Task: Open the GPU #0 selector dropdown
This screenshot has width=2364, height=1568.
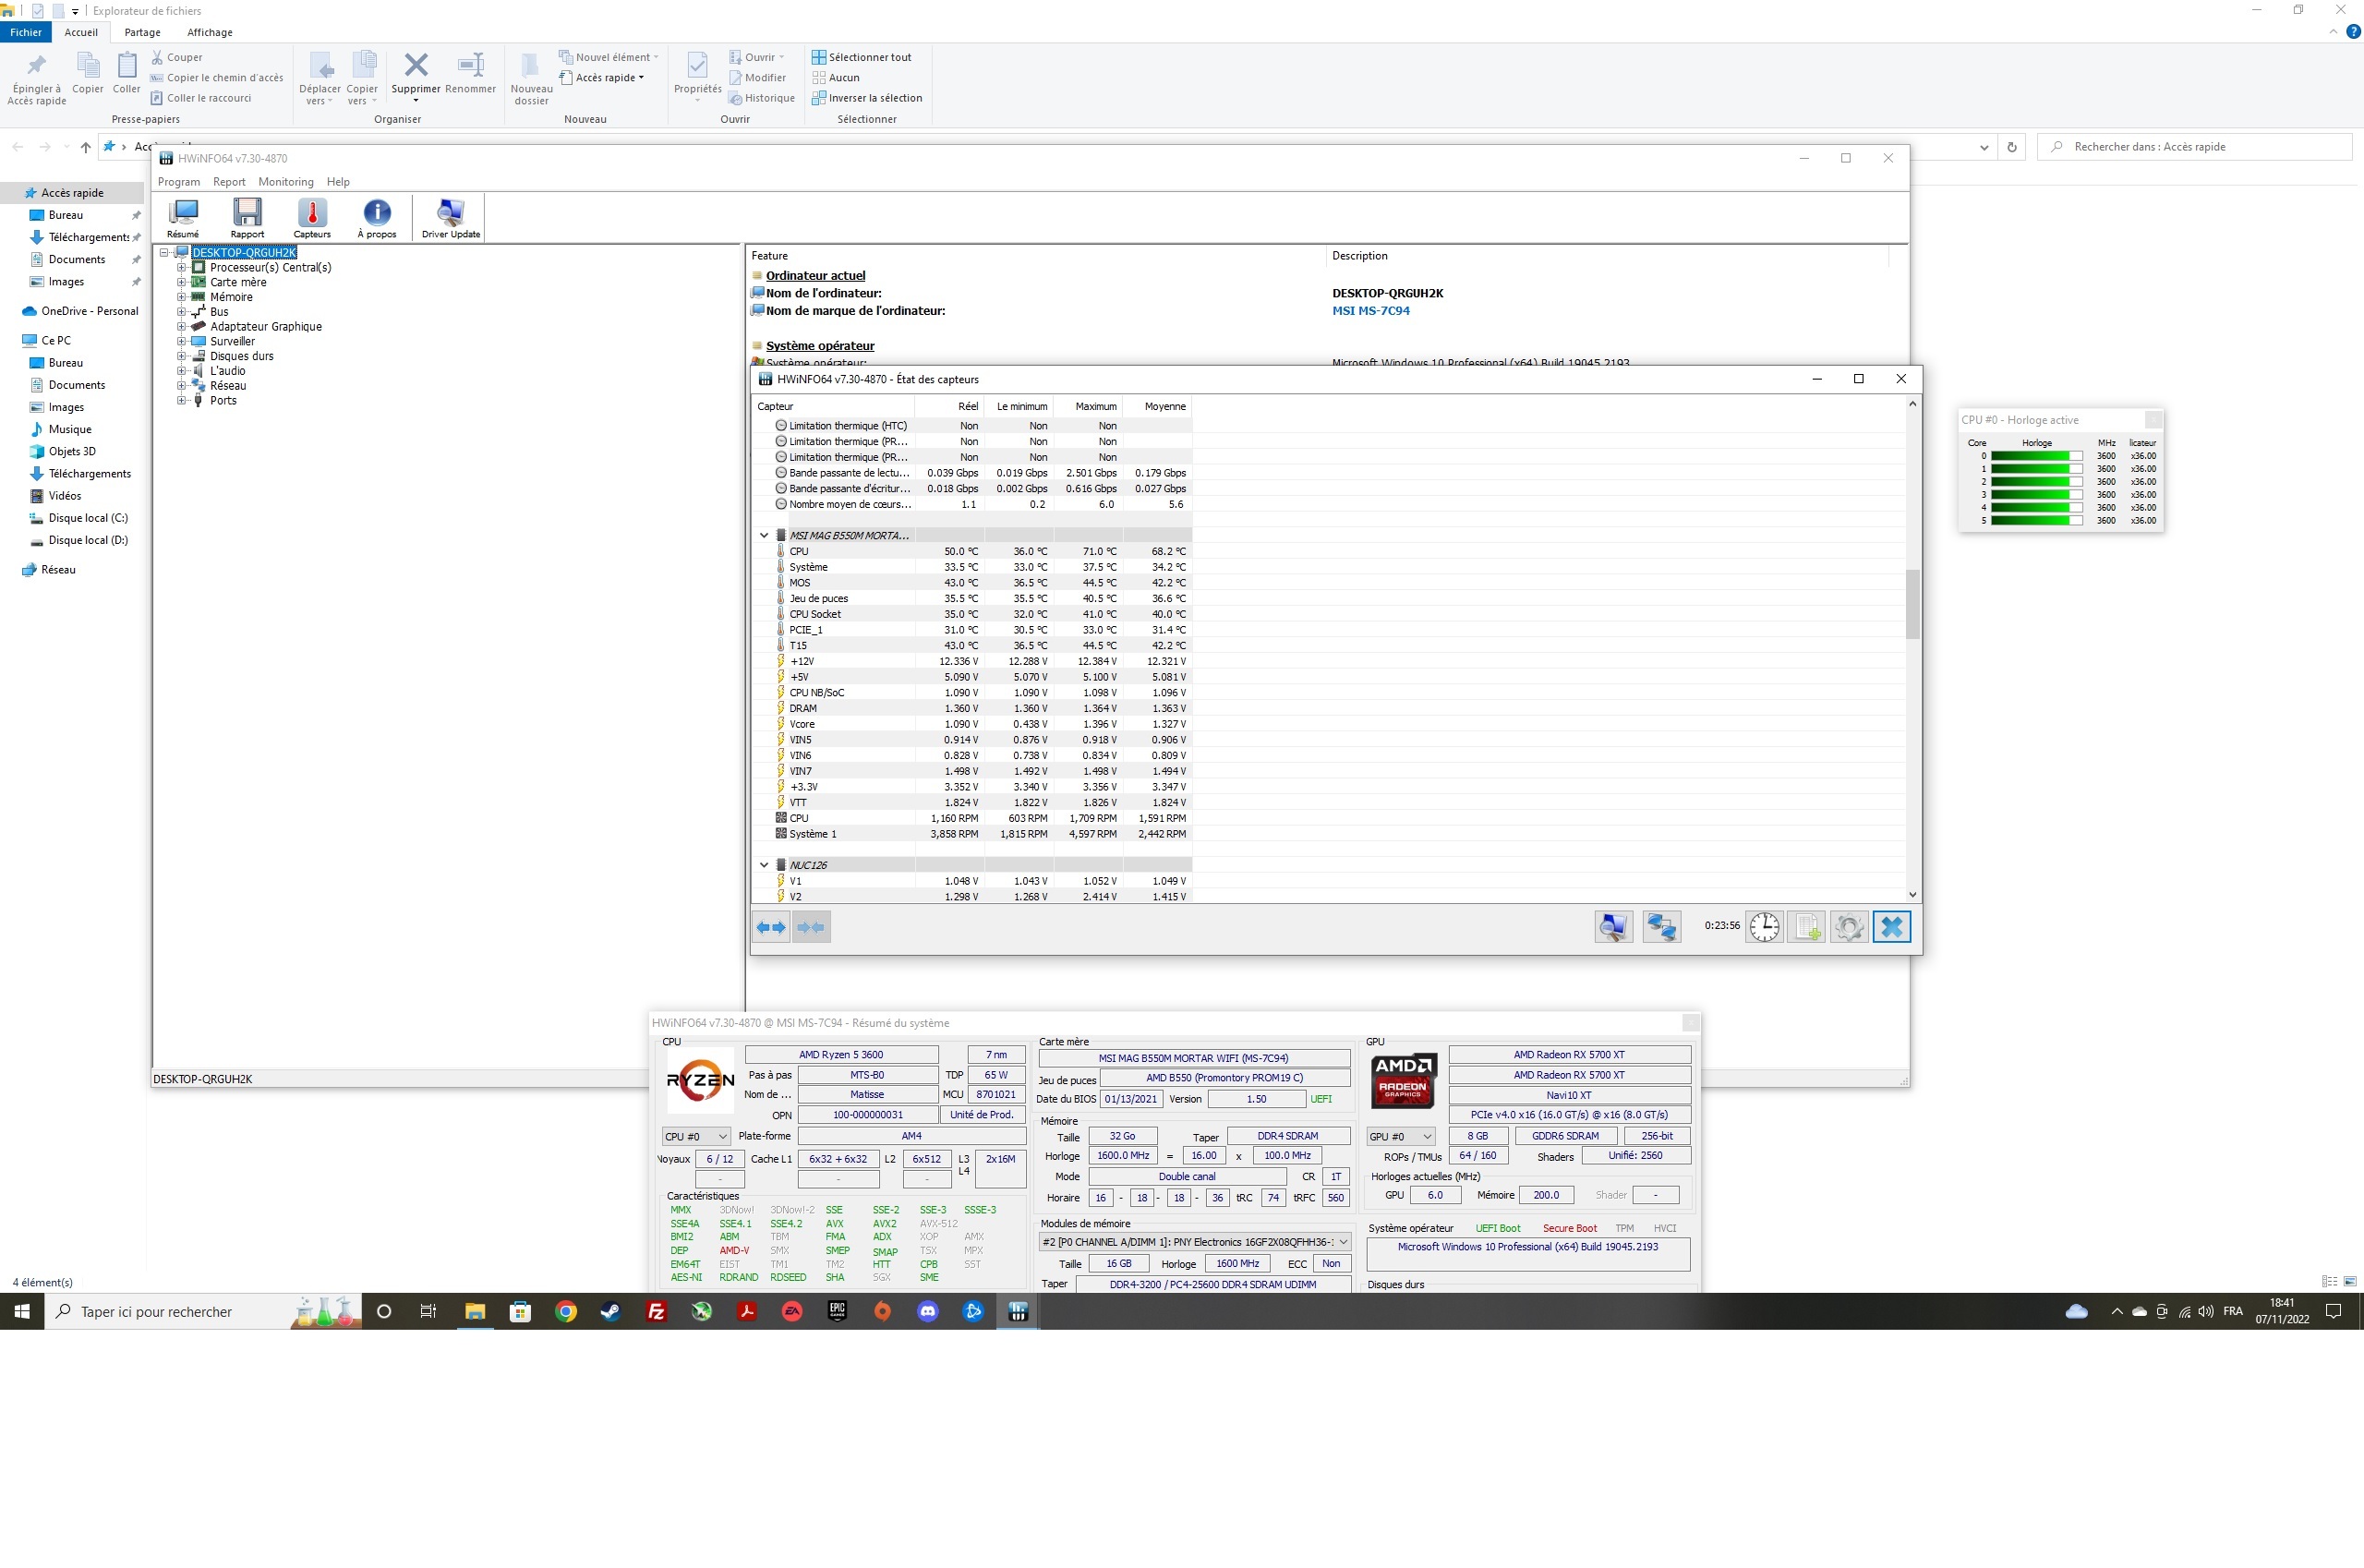Action: click(x=1400, y=1136)
